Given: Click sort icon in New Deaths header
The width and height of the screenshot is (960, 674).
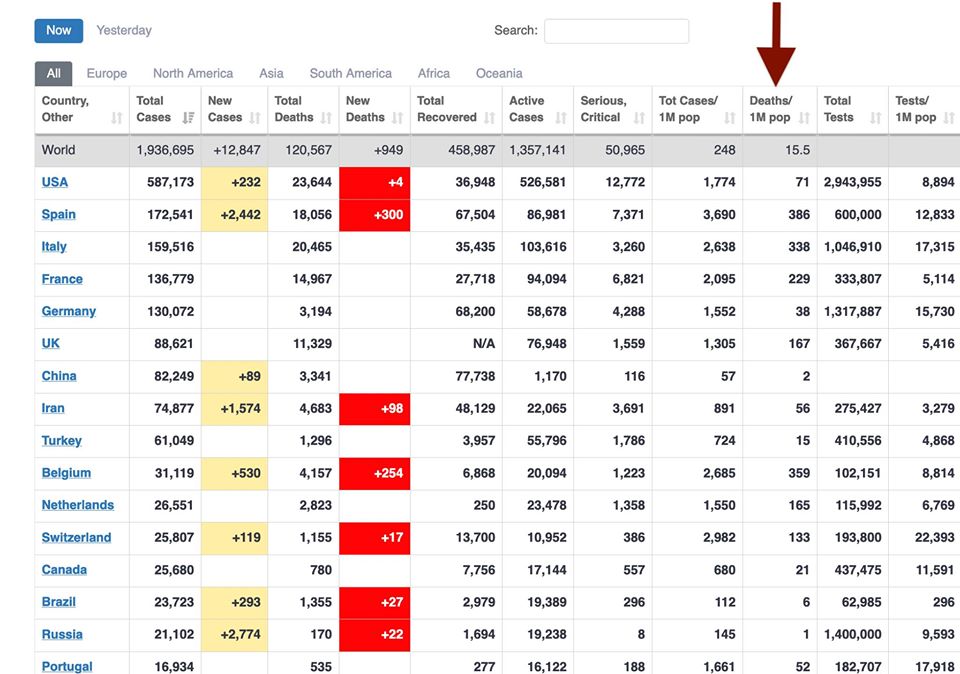Looking at the screenshot, I should (x=397, y=118).
